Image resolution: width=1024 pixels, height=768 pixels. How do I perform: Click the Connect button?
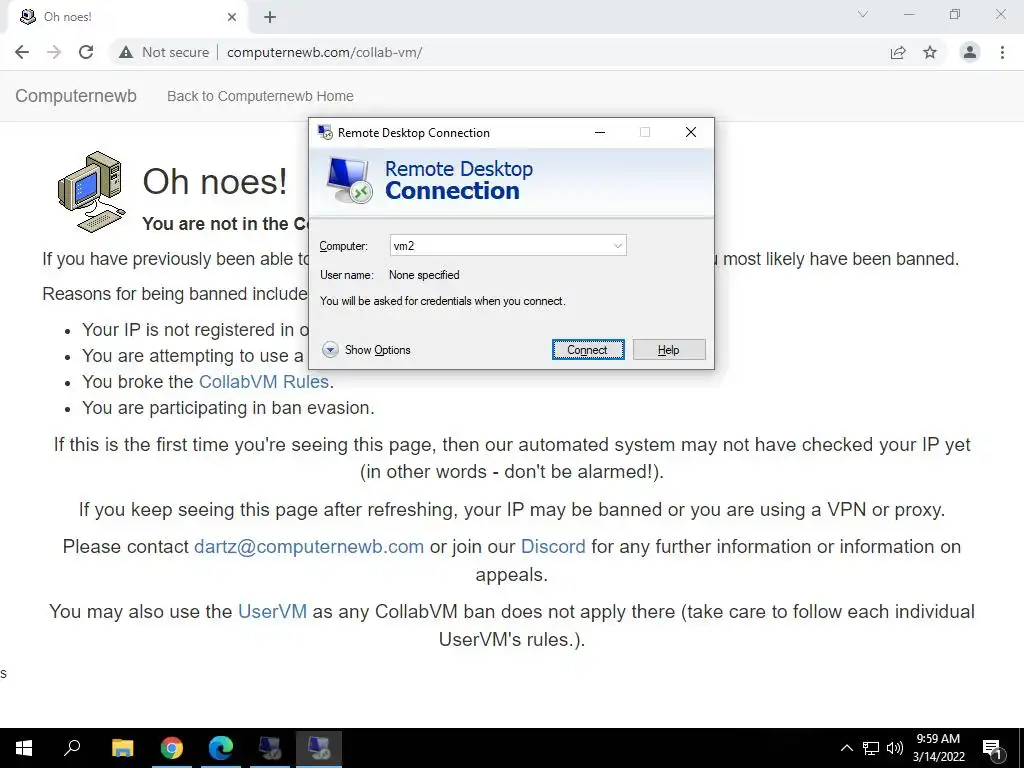pyautogui.click(x=588, y=349)
